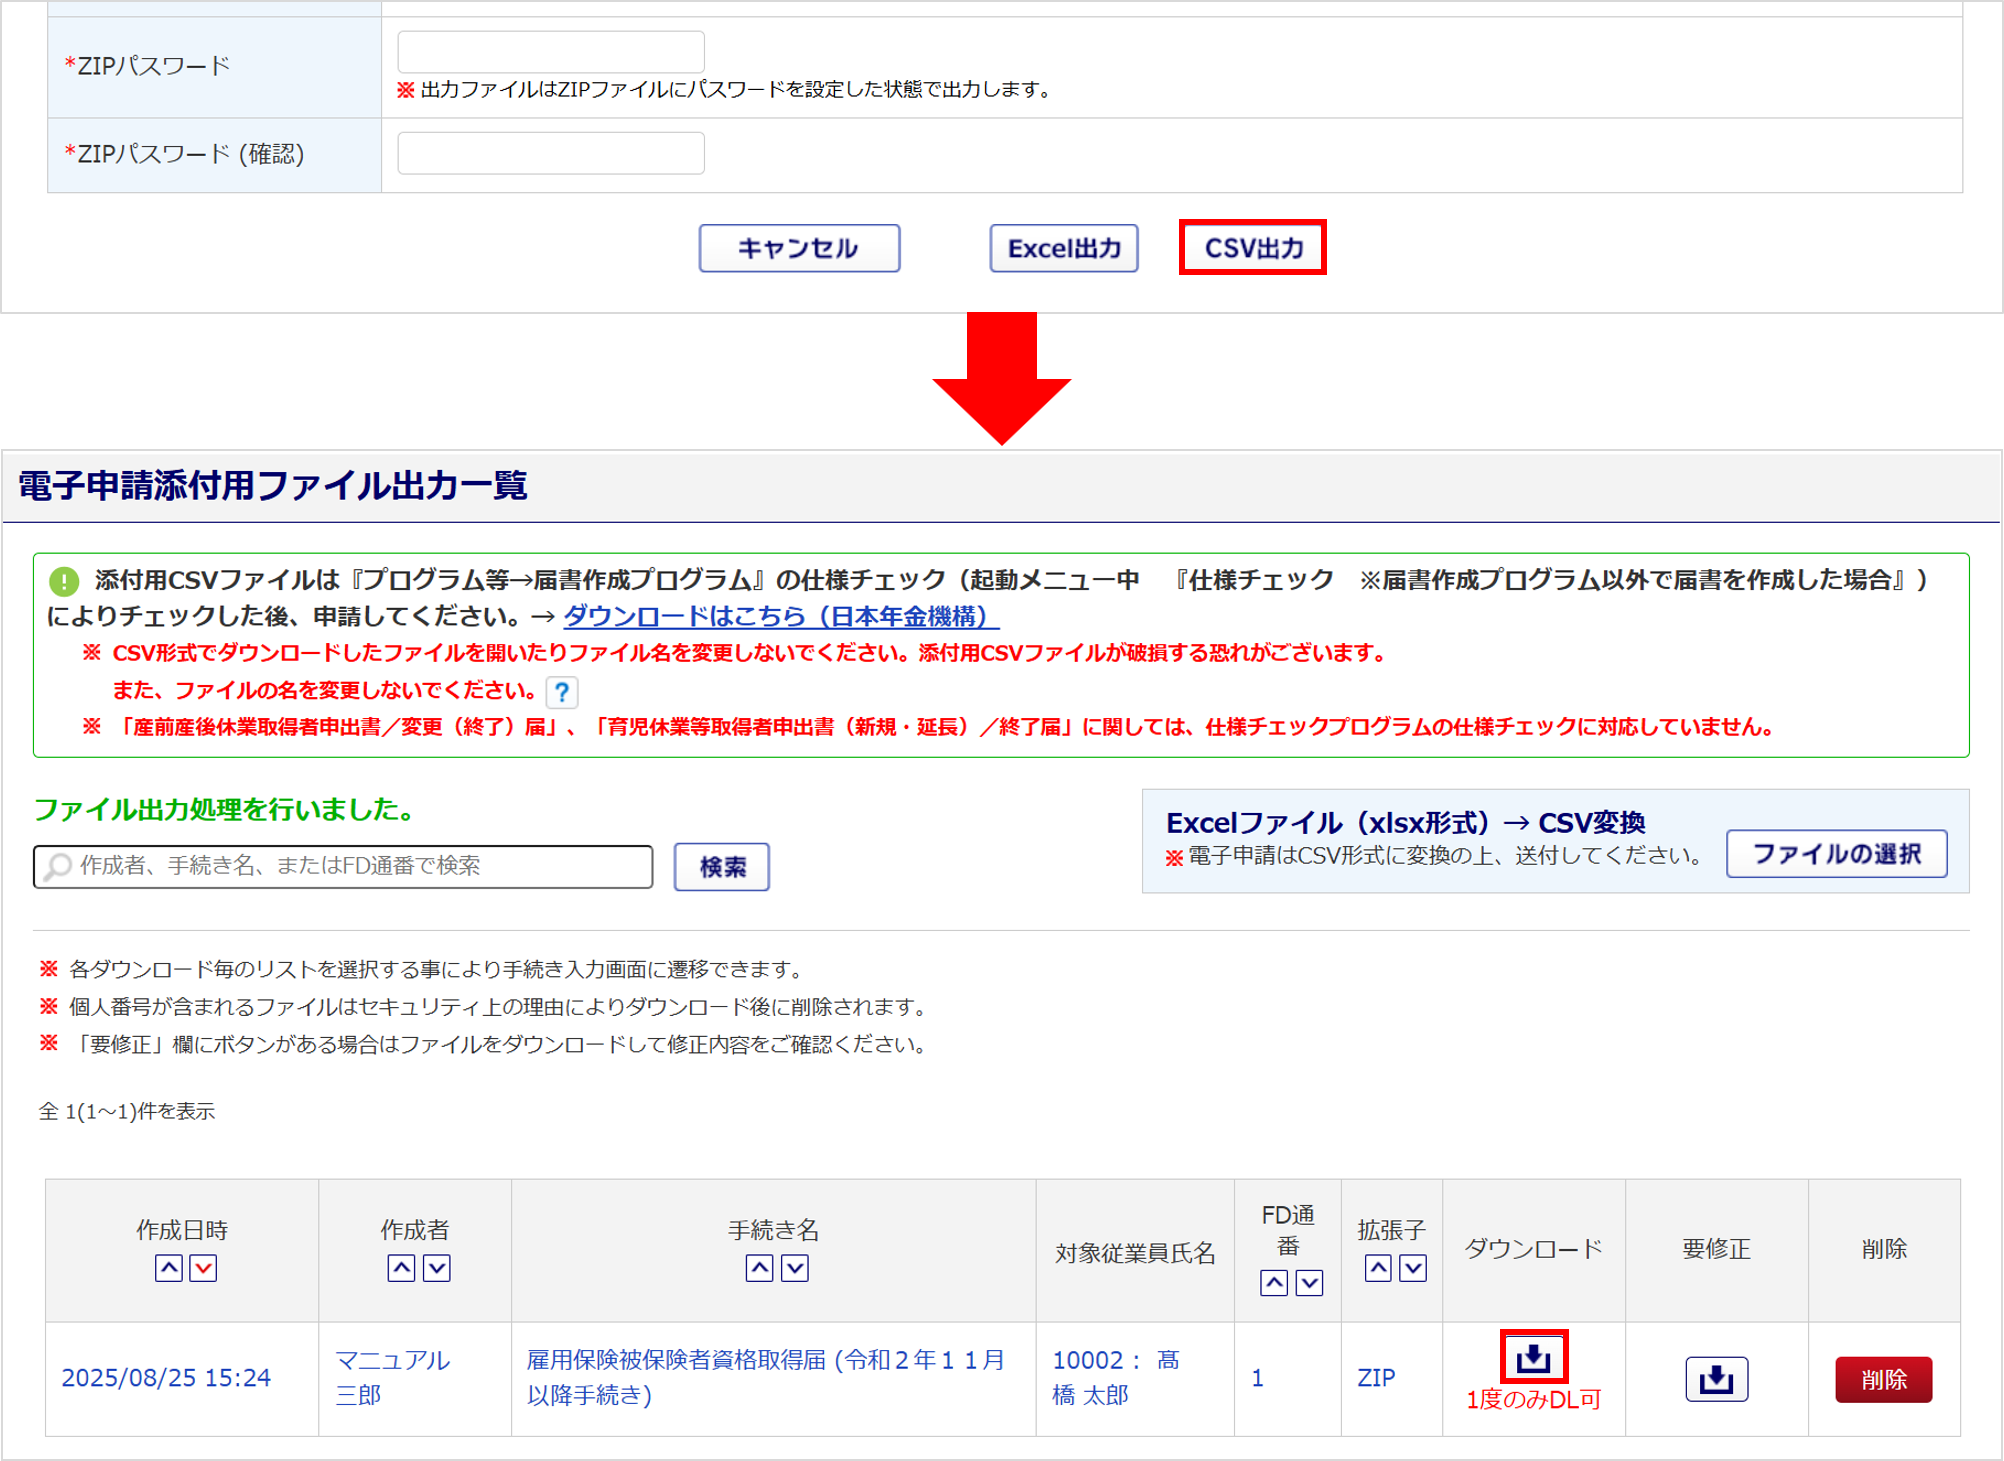Viewport: 2004px width, 1461px height.
Task: Sort 作成者 descending with down arrow
Action: click(x=436, y=1268)
